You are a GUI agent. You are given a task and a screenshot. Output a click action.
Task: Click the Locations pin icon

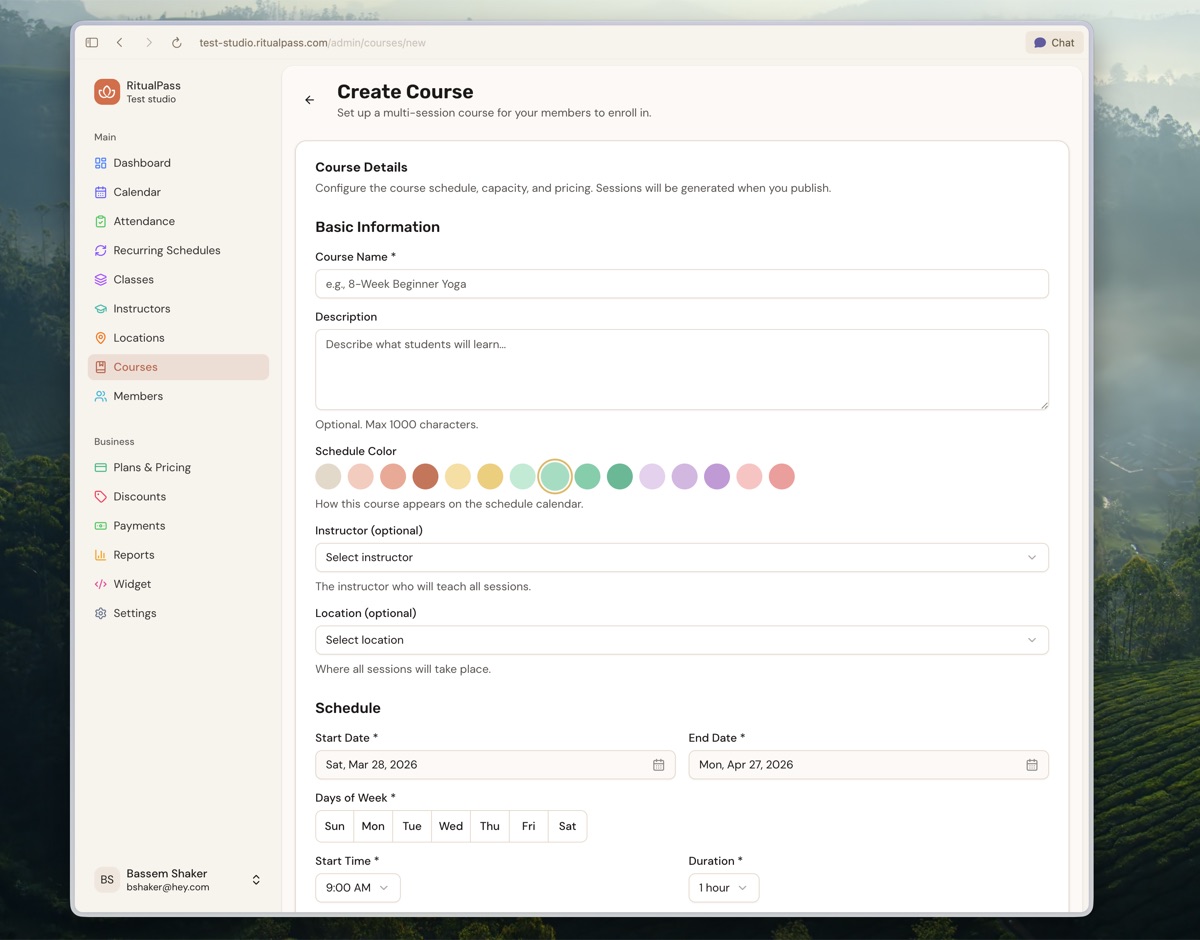[100, 338]
